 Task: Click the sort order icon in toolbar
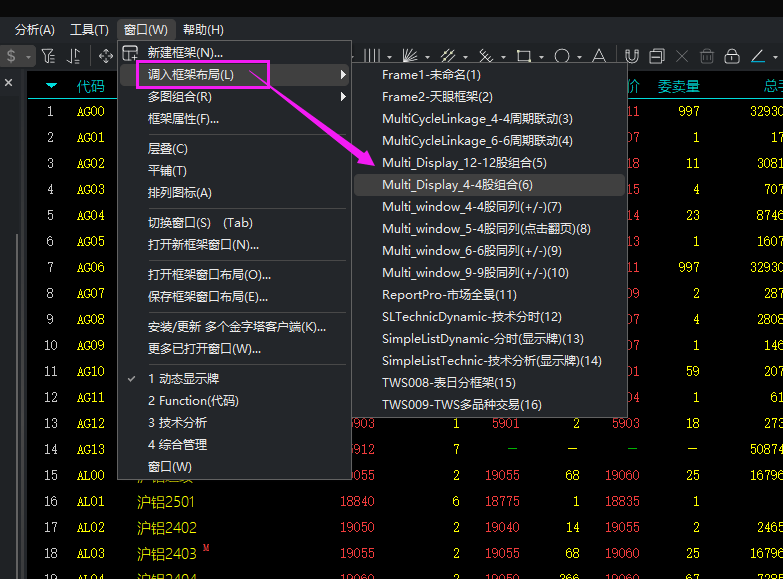[73, 56]
